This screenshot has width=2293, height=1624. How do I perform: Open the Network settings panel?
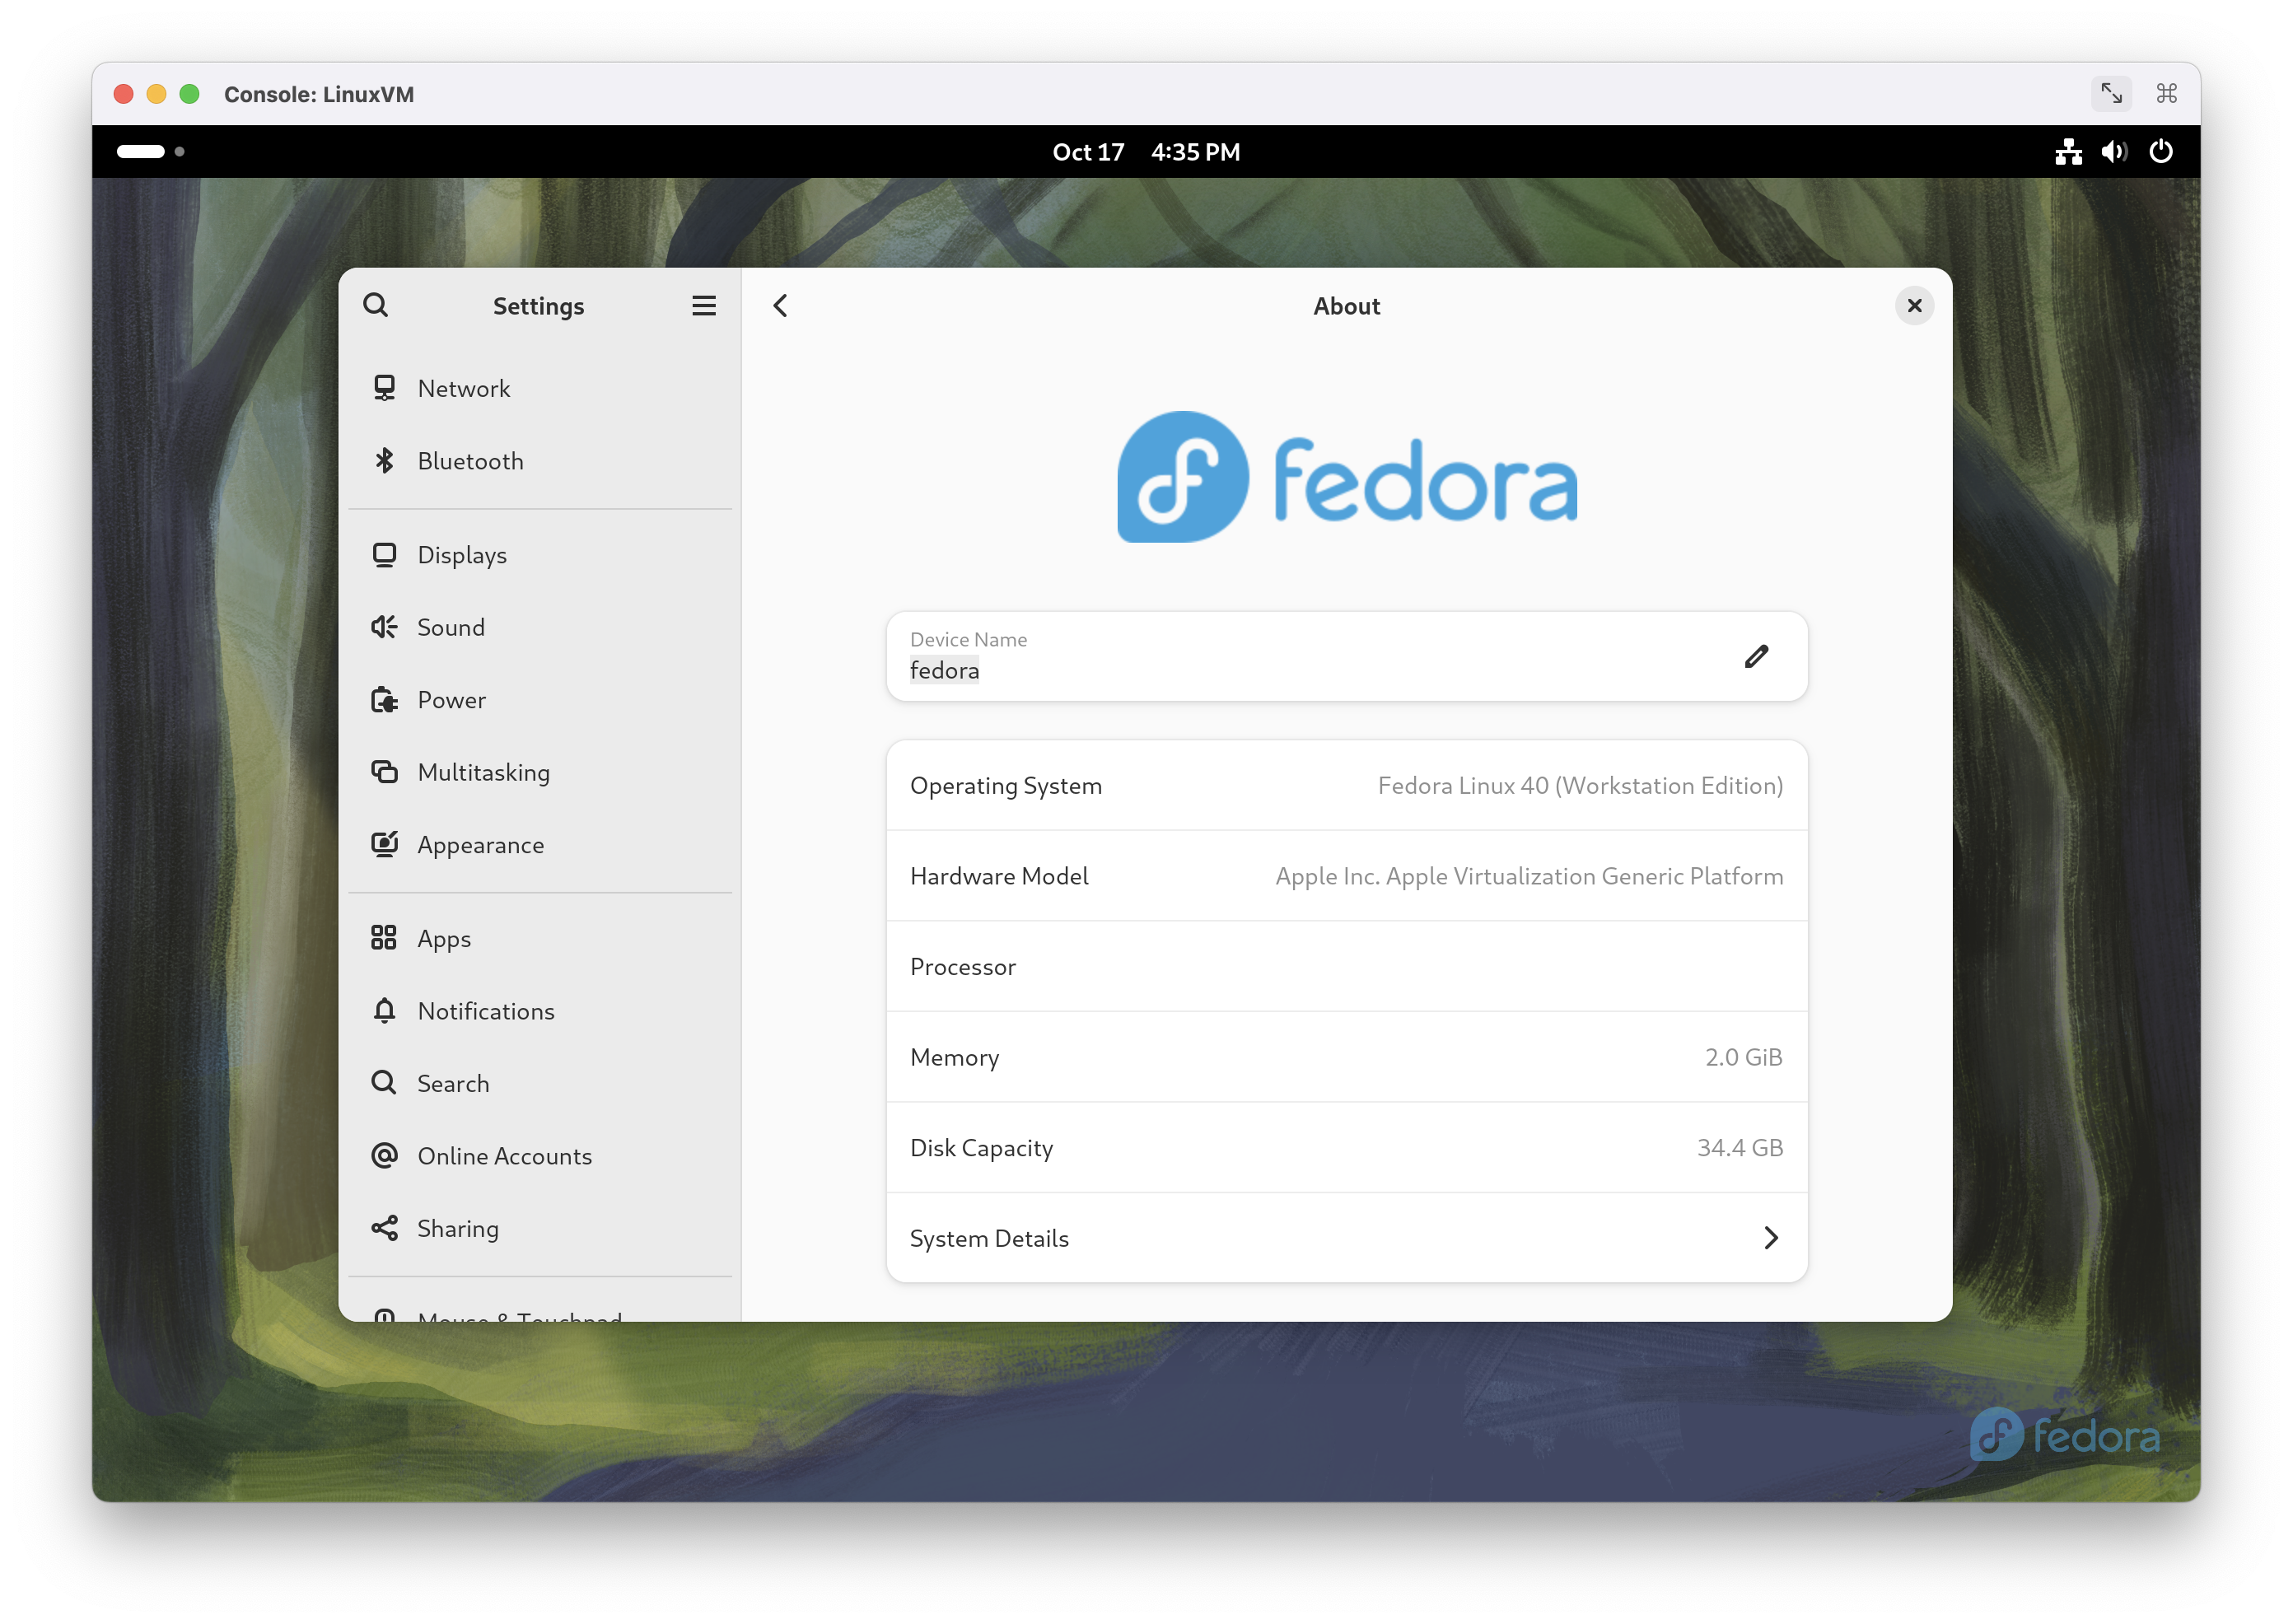[540, 388]
